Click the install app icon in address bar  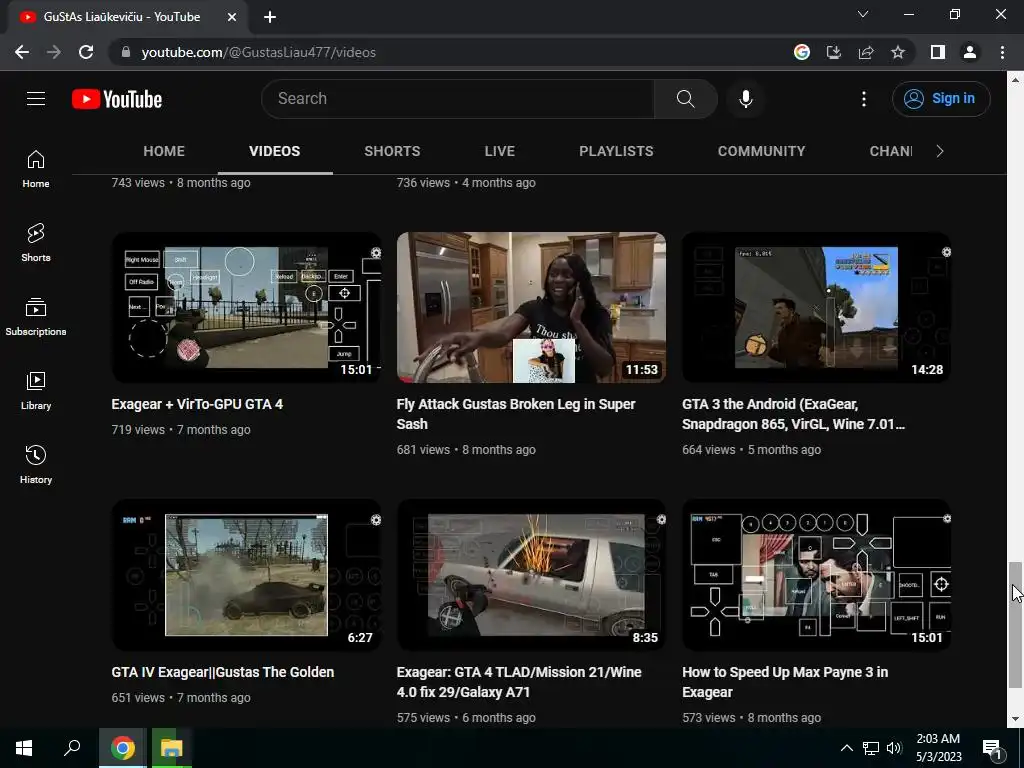click(x=834, y=52)
